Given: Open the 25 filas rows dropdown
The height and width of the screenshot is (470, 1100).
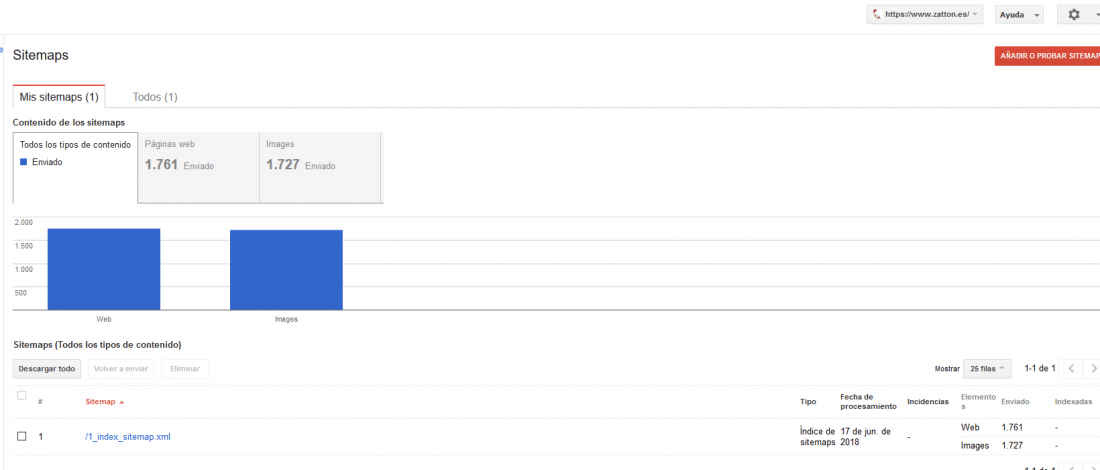Looking at the screenshot, I should tap(988, 368).
